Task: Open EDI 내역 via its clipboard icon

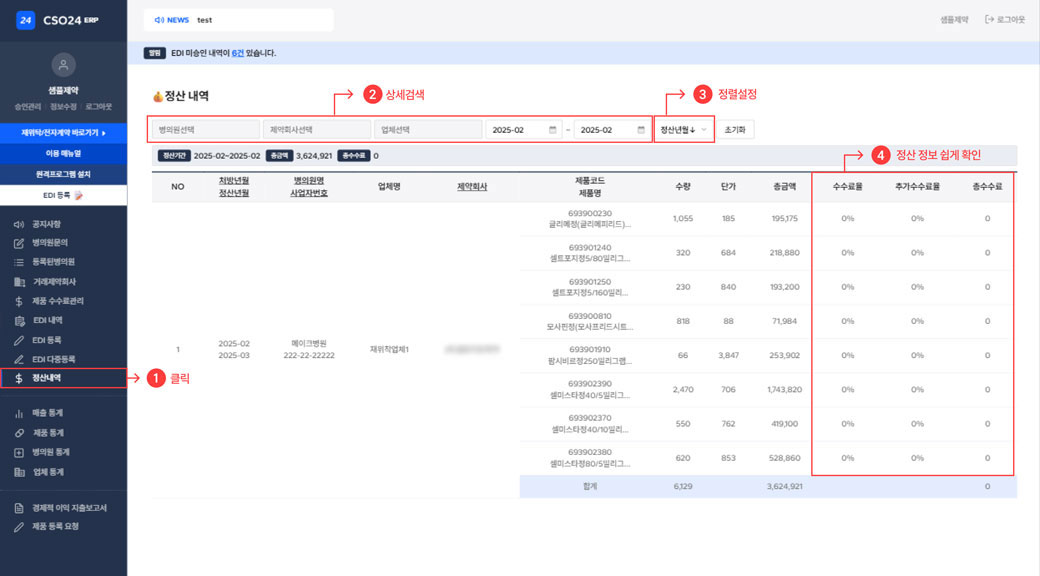Action: [x=19, y=321]
